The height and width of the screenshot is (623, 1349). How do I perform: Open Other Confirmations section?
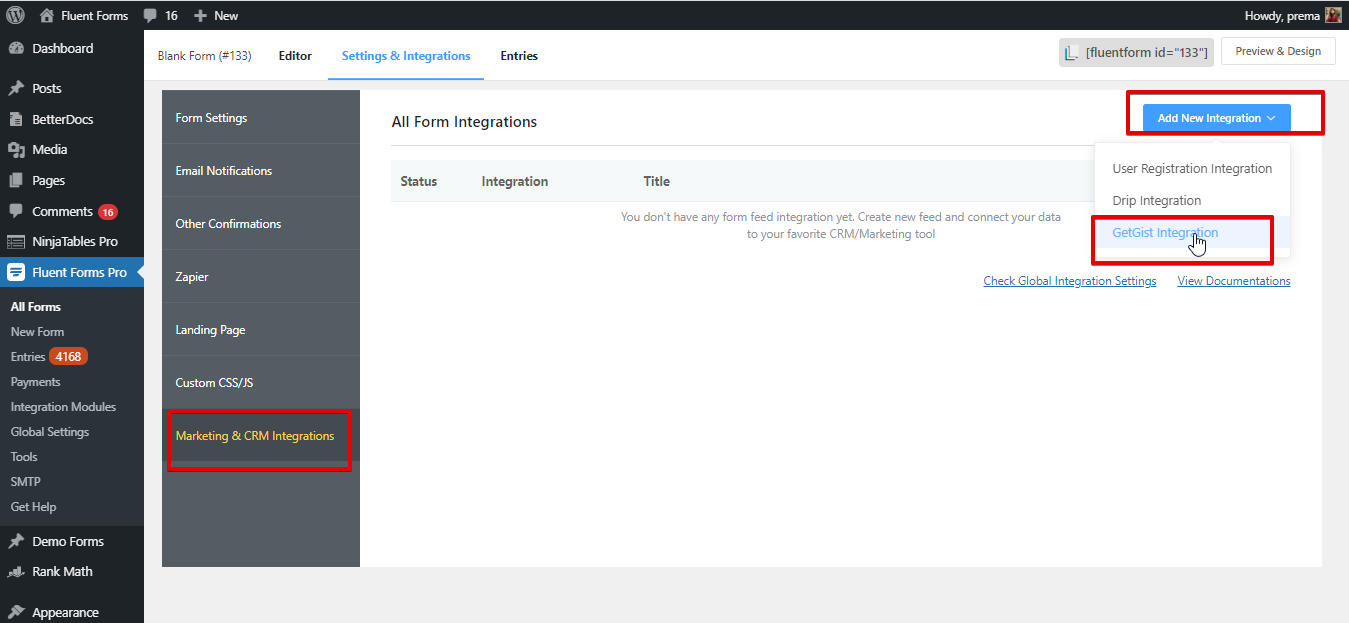261,224
